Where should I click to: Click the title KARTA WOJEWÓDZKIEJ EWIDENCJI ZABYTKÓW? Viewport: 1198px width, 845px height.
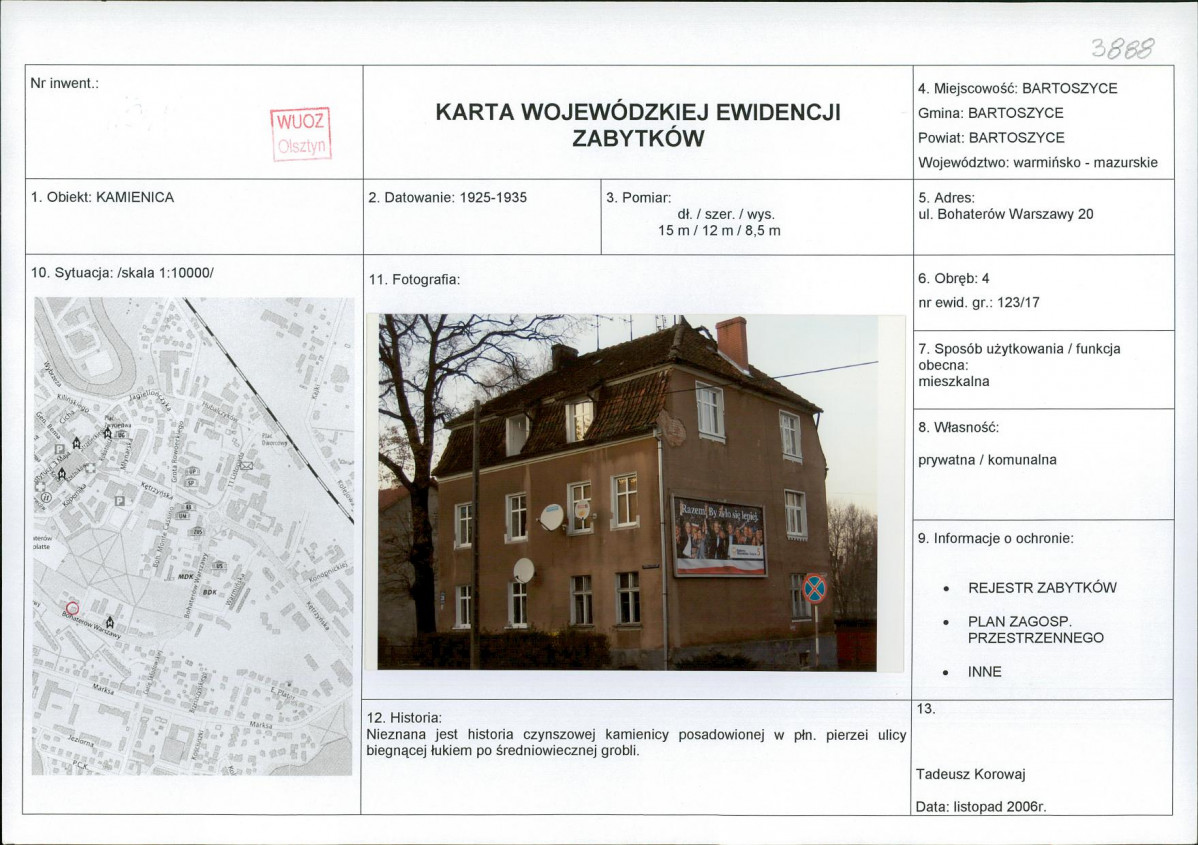coord(638,125)
